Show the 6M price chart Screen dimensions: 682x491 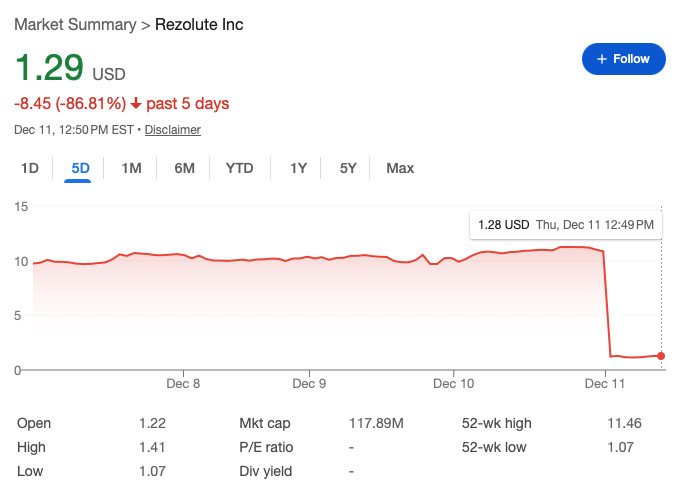184,168
